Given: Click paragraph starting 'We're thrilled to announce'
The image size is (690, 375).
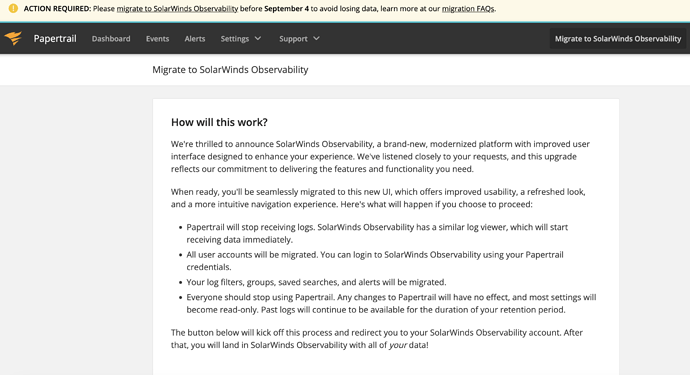Looking at the screenshot, I should (380, 156).
